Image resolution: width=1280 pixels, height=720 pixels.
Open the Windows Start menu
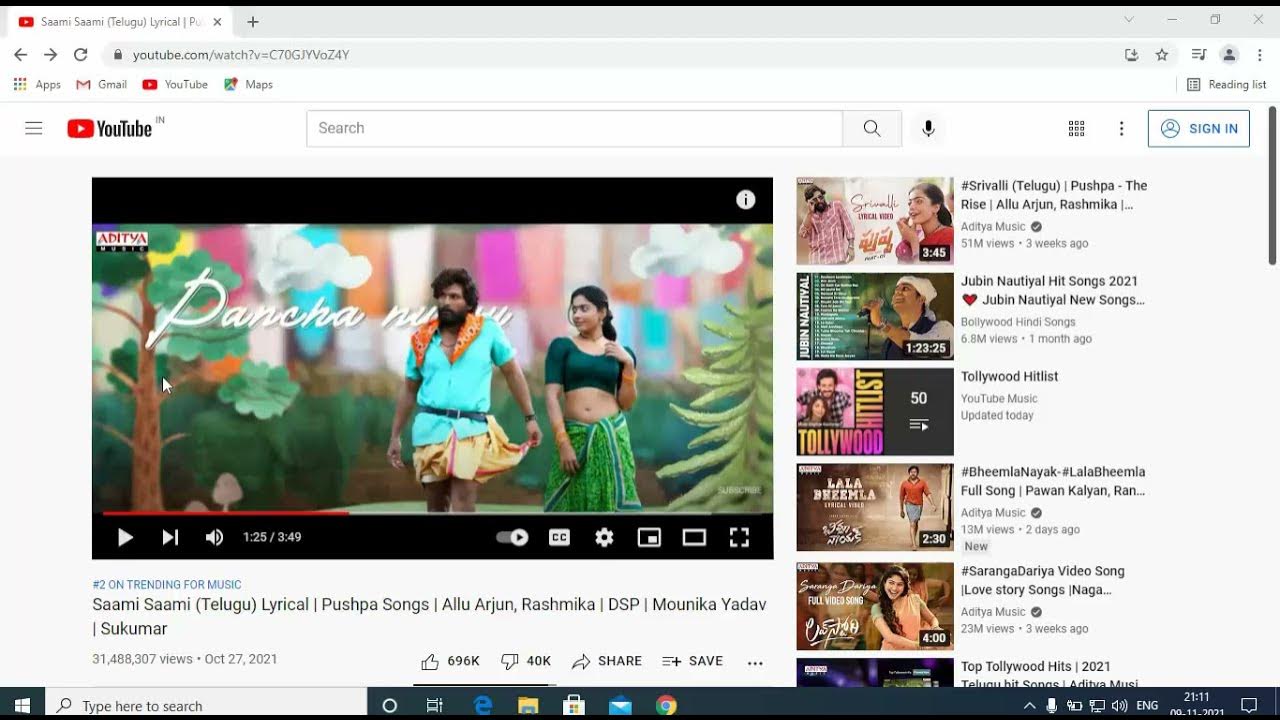pos(22,705)
